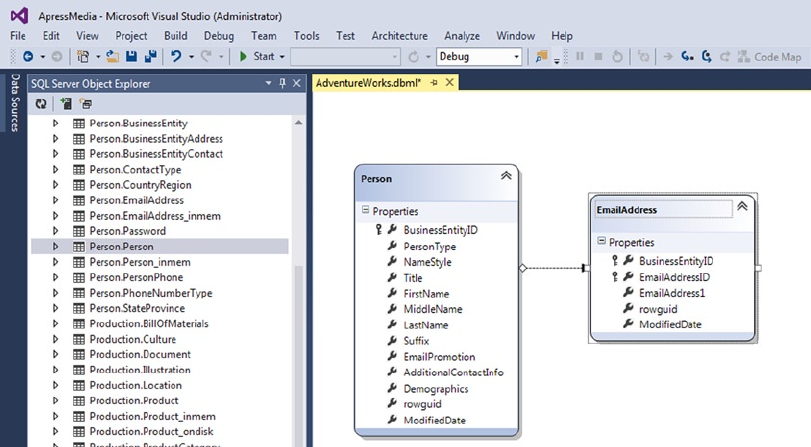Open the File menu
The height and width of the screenshot is (447, 811).
pos(18,36)
